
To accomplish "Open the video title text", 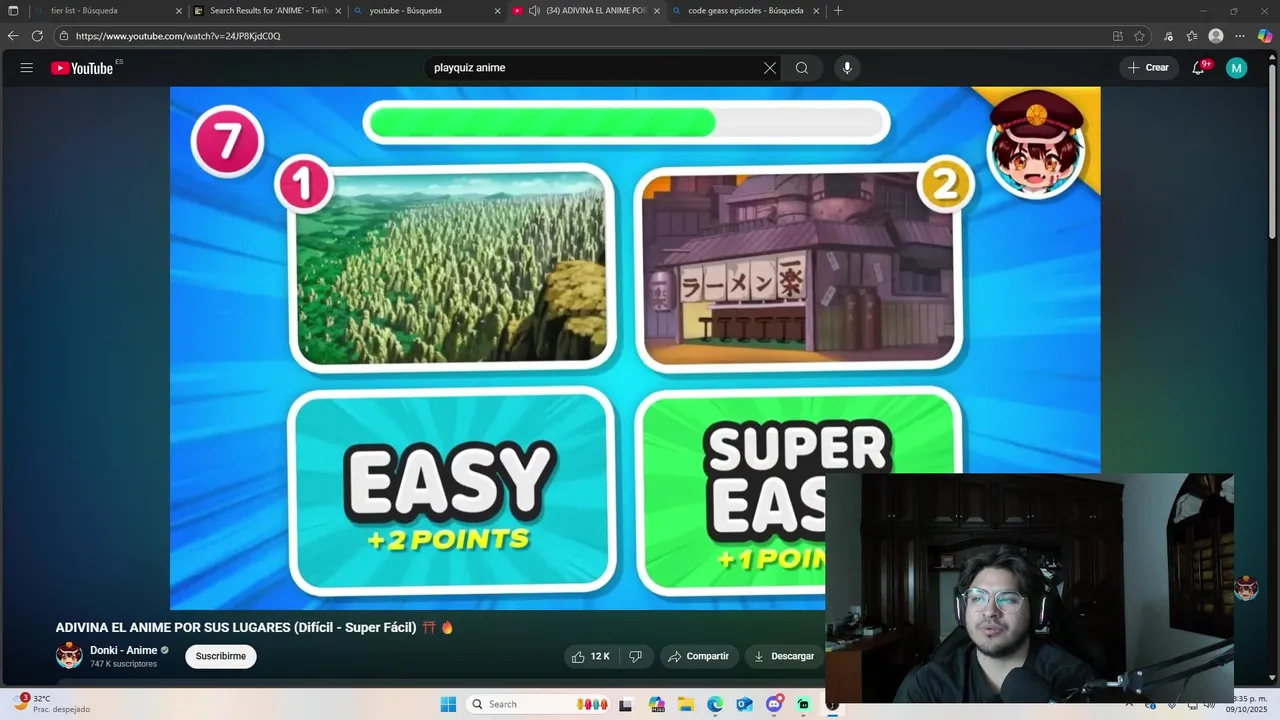I will [255, 628].
